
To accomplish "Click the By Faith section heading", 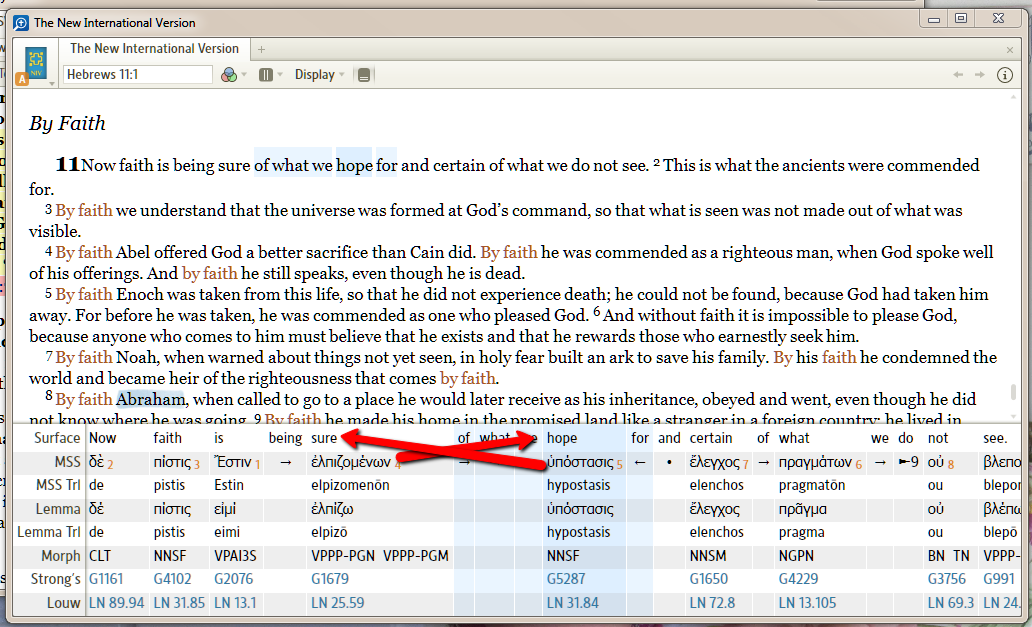I will click(x=67, y=123).
